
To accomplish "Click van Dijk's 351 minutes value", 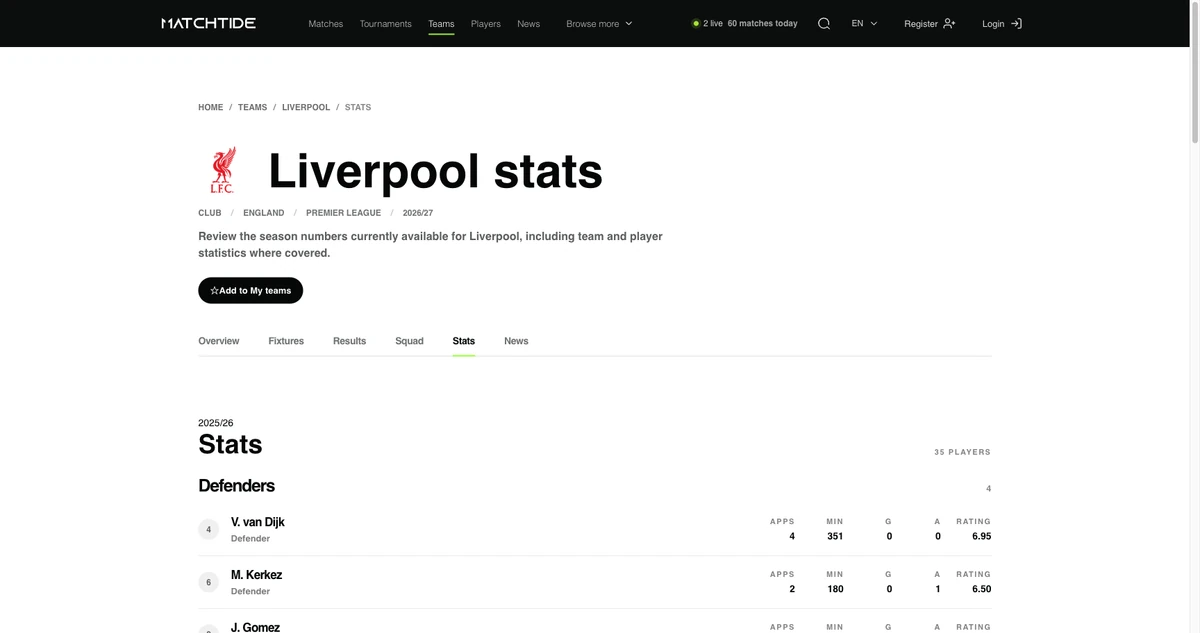I will tap(835, 536).
